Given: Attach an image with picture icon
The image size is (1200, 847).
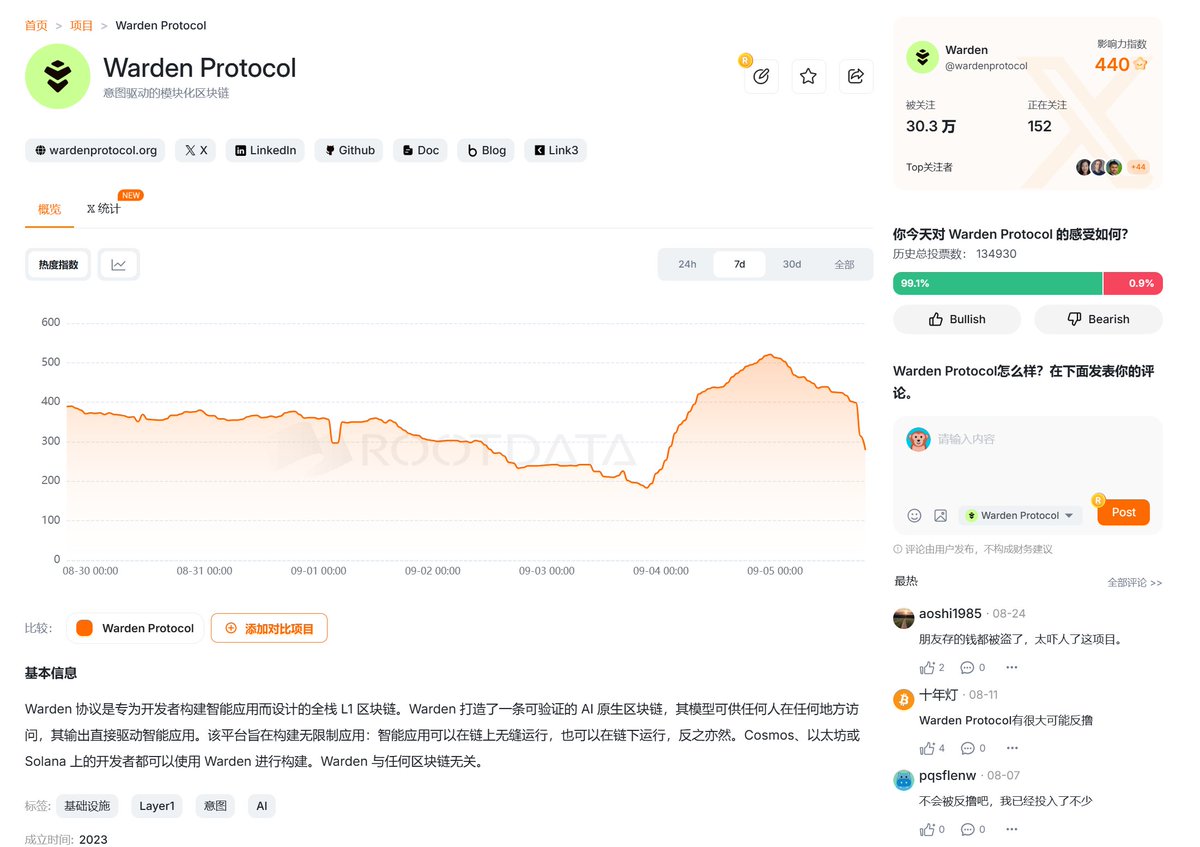Looking at the screenshot, I should point(940,515).
